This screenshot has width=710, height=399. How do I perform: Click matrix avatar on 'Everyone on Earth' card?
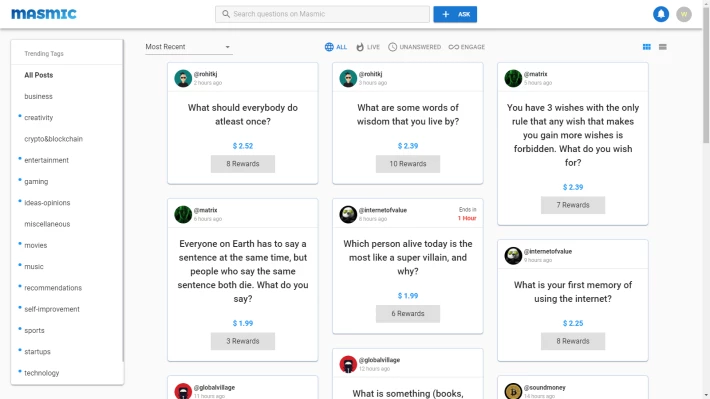(x=183, y=214)
